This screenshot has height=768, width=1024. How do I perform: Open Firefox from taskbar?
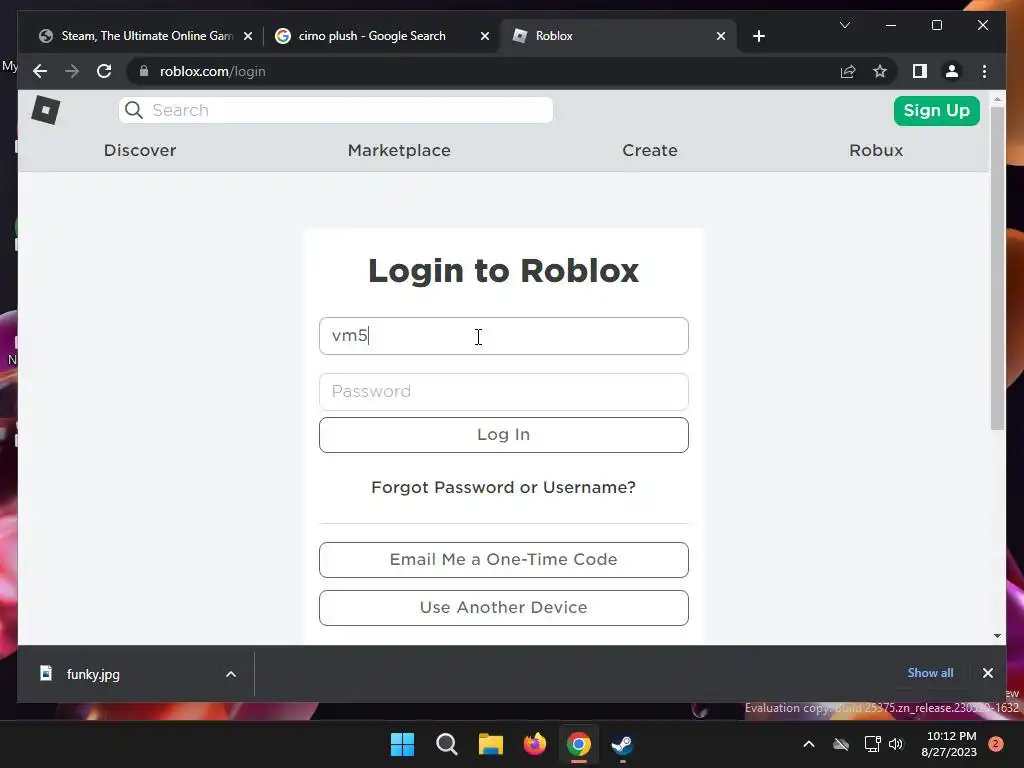(x=535, y=744)
